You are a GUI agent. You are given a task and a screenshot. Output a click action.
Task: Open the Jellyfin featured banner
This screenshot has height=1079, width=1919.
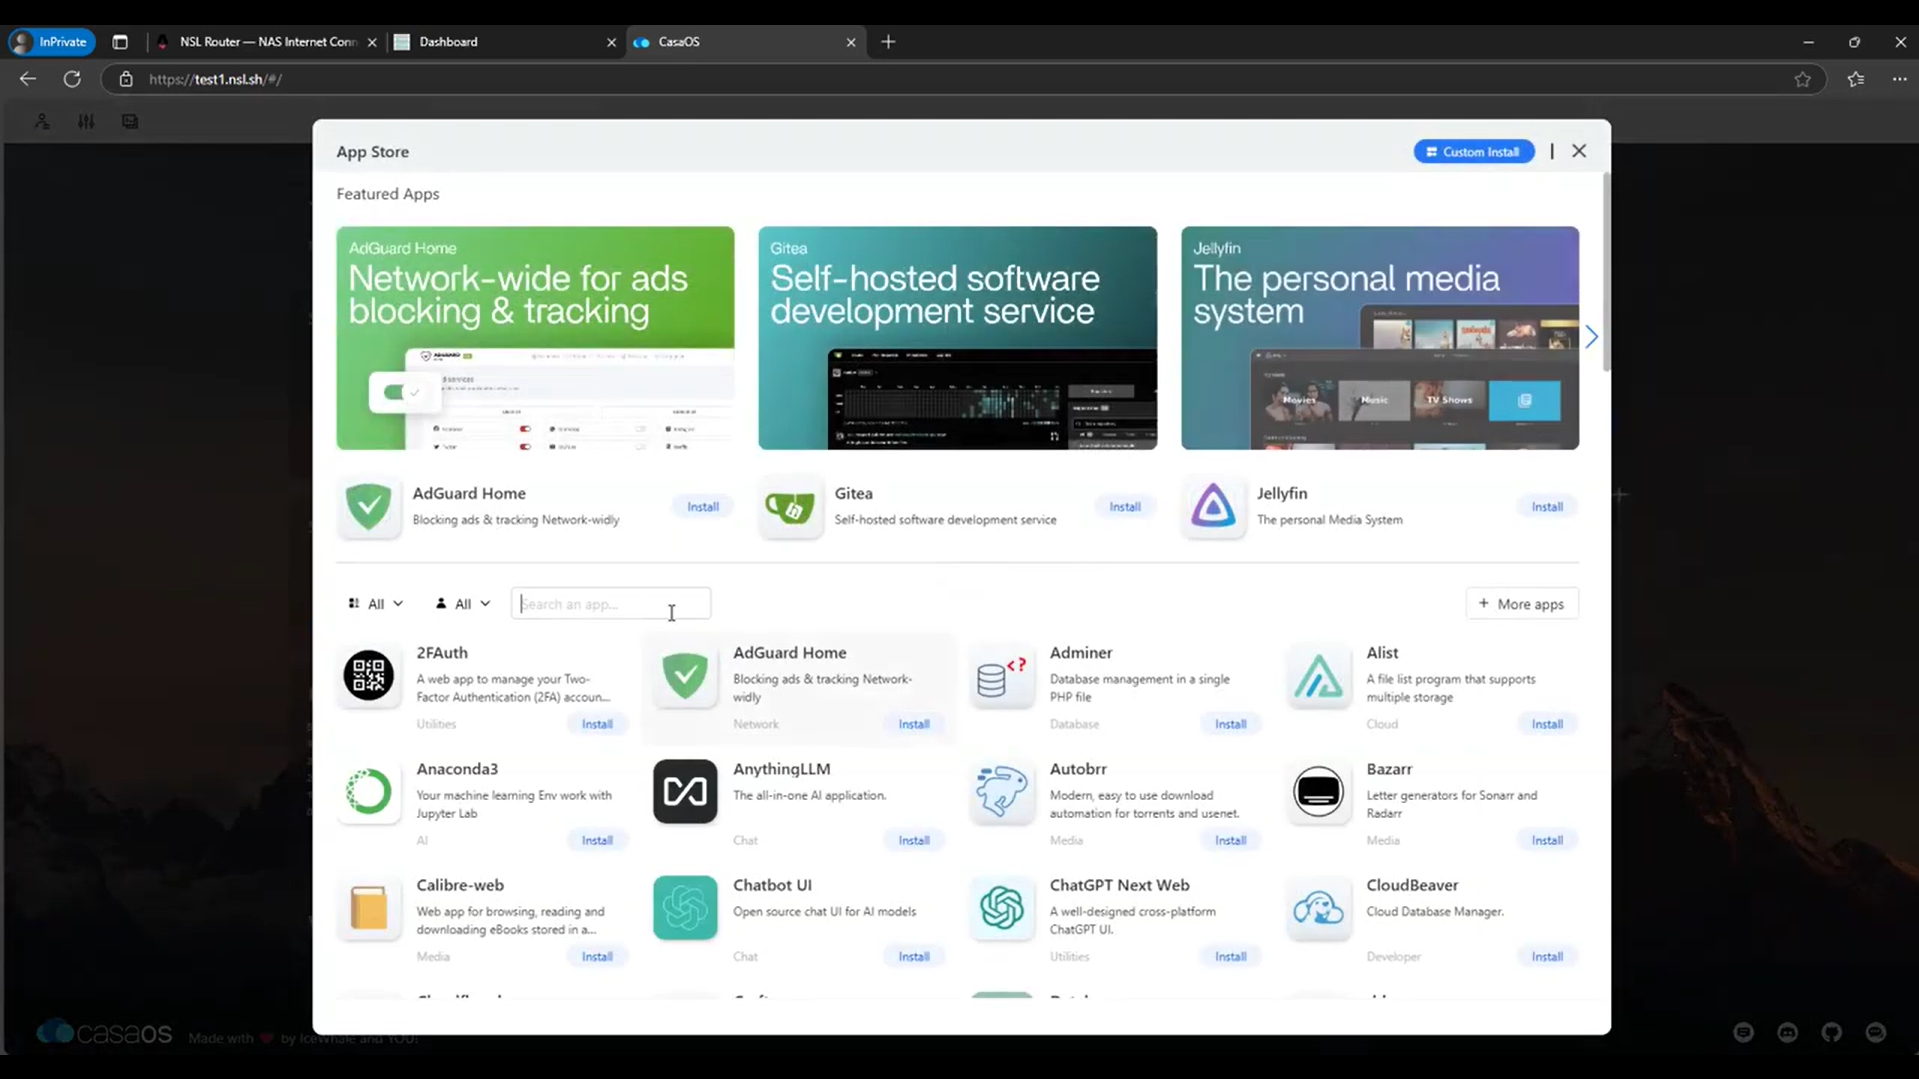pos(1380,338)
